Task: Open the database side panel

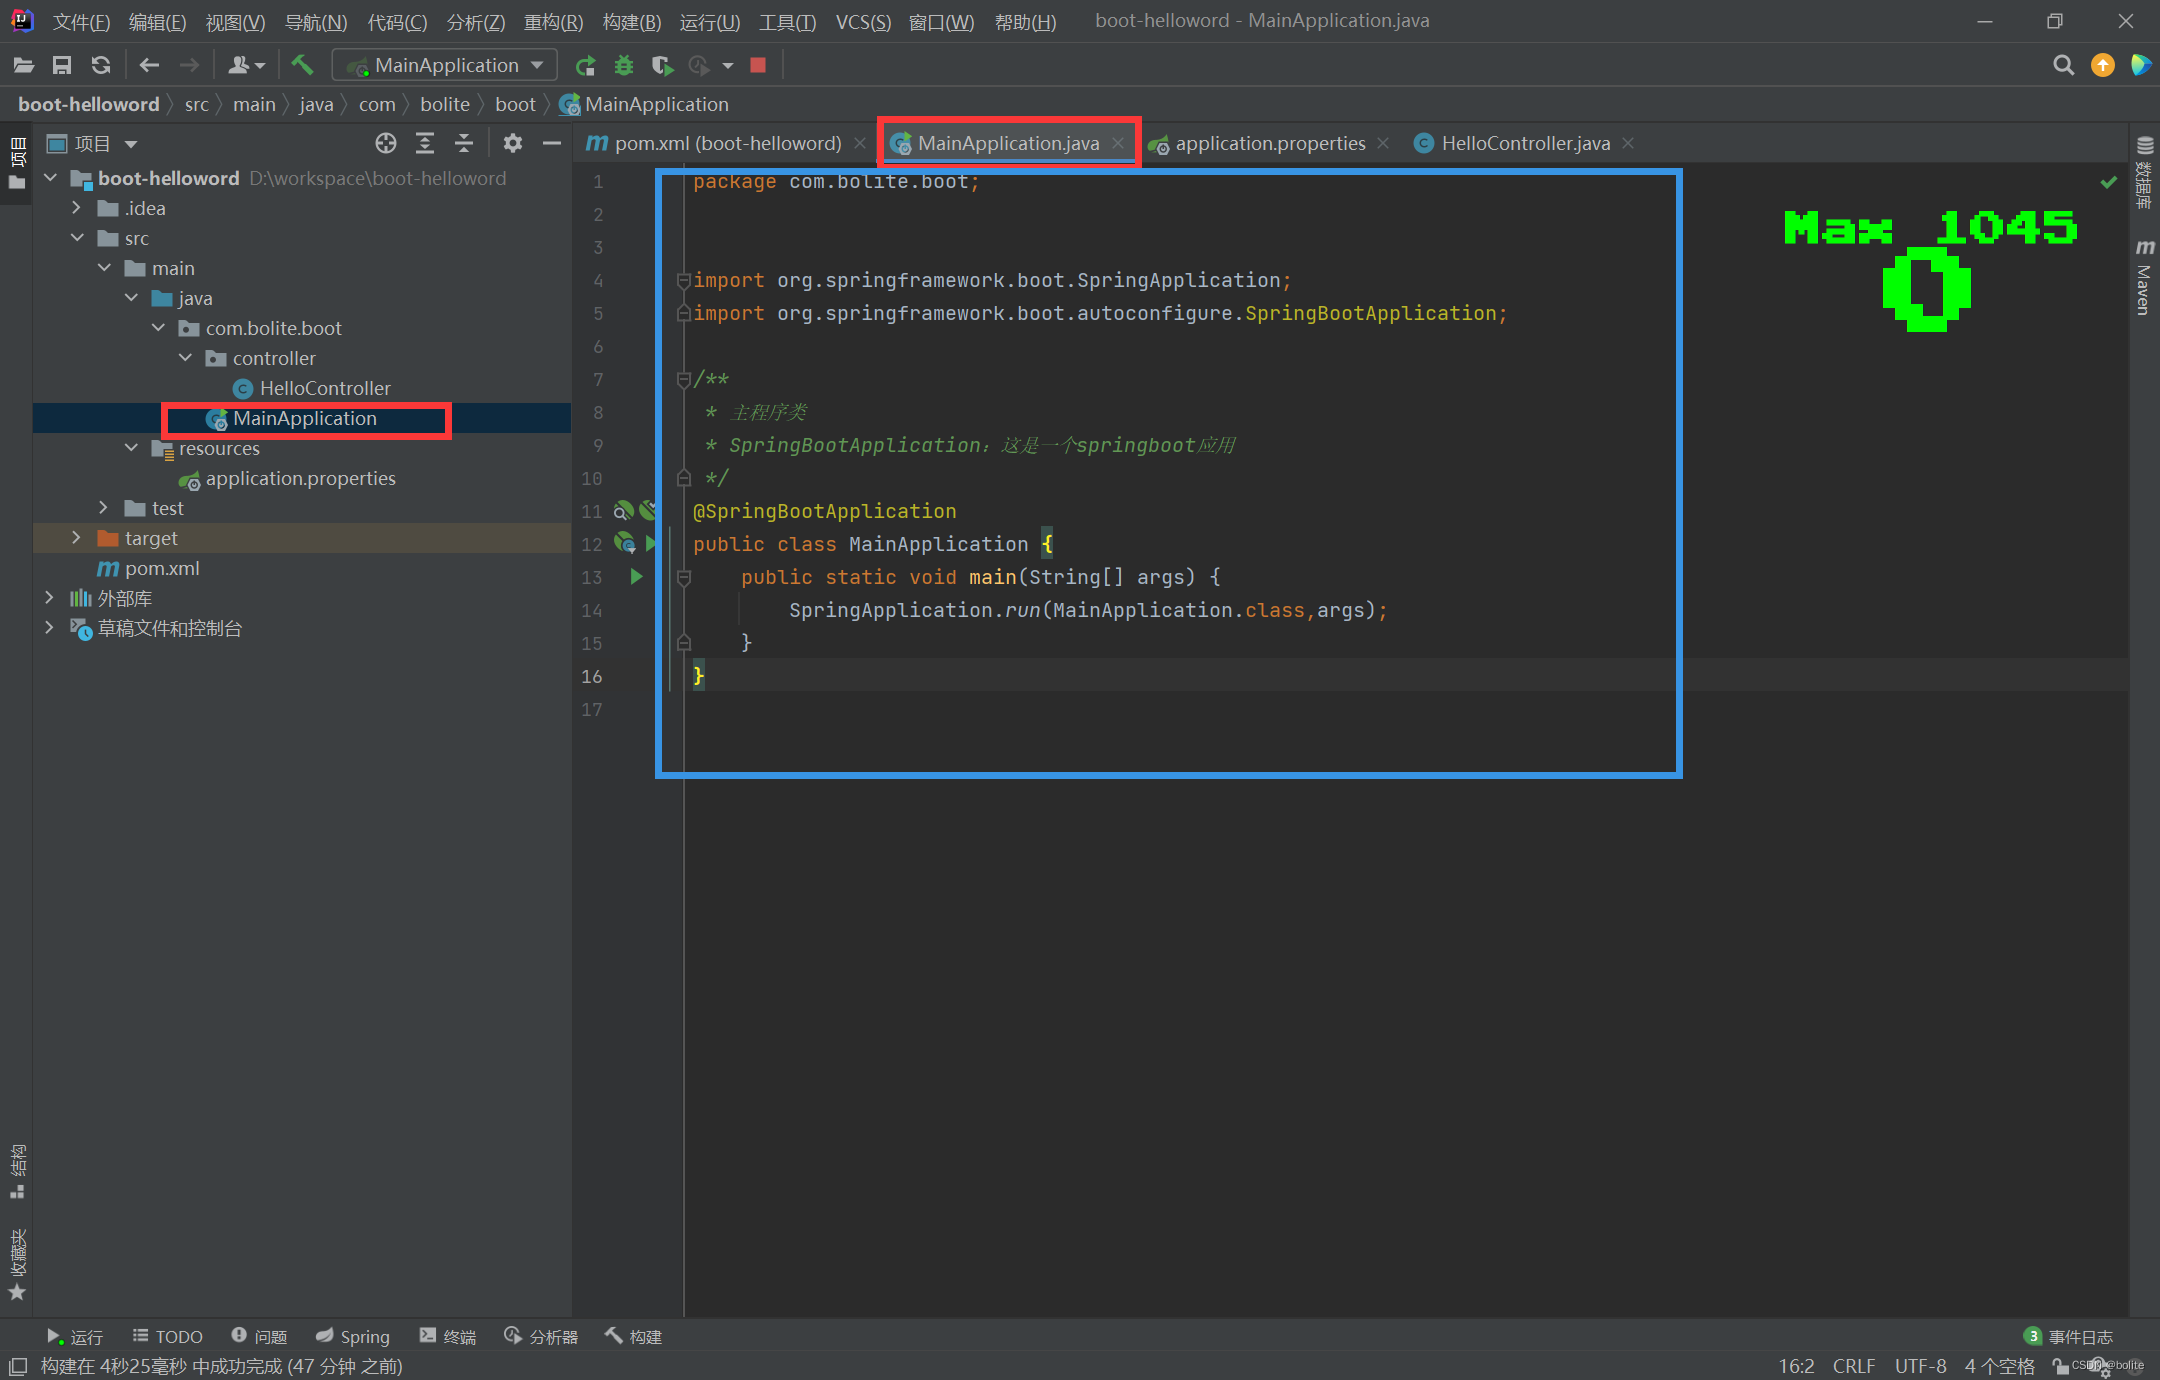Action: (2144, 172)
